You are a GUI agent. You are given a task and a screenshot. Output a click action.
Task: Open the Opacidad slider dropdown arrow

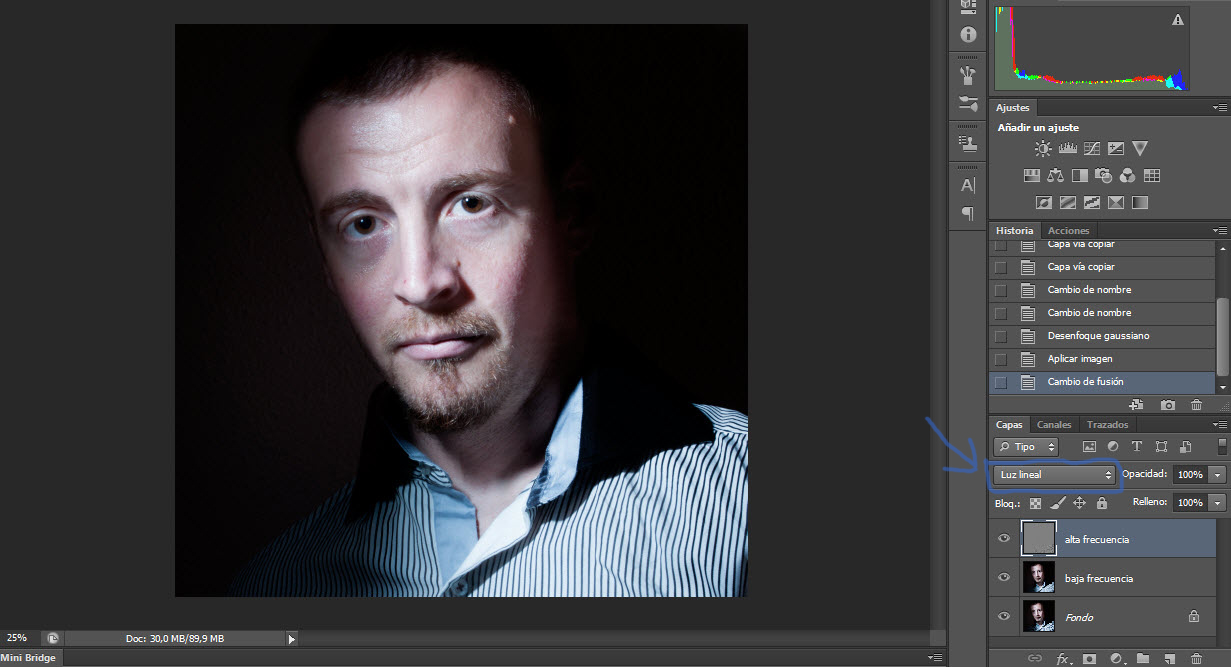coord(1218,475)
